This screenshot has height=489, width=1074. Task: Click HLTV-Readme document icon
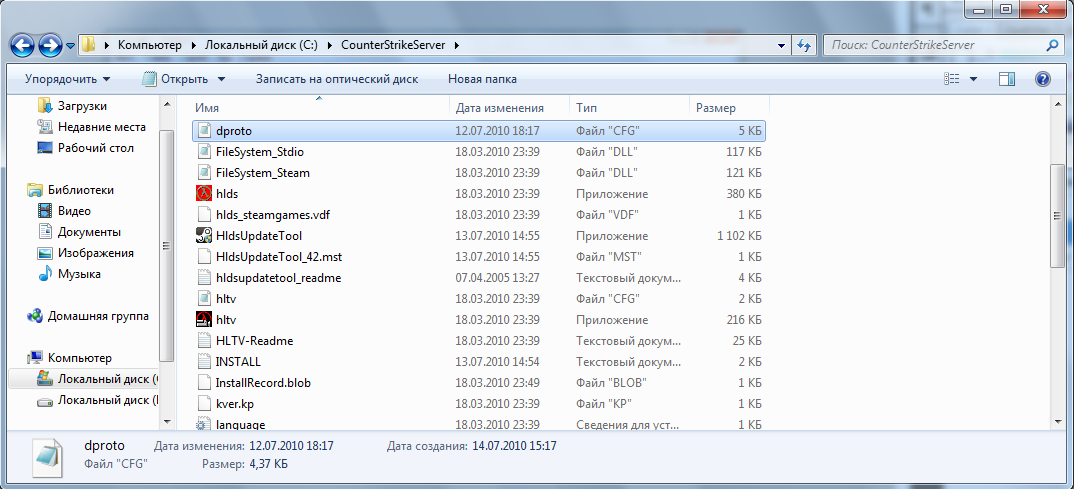point(203,340)
